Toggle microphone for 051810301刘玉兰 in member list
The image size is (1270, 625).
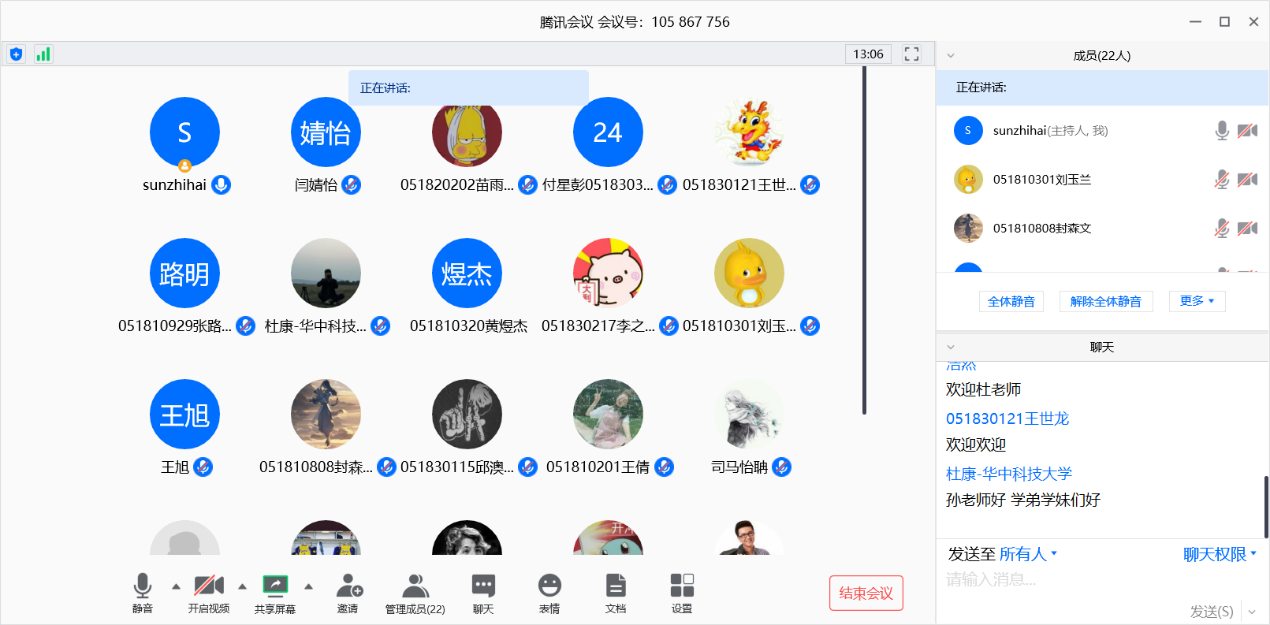pos(1221,180)
